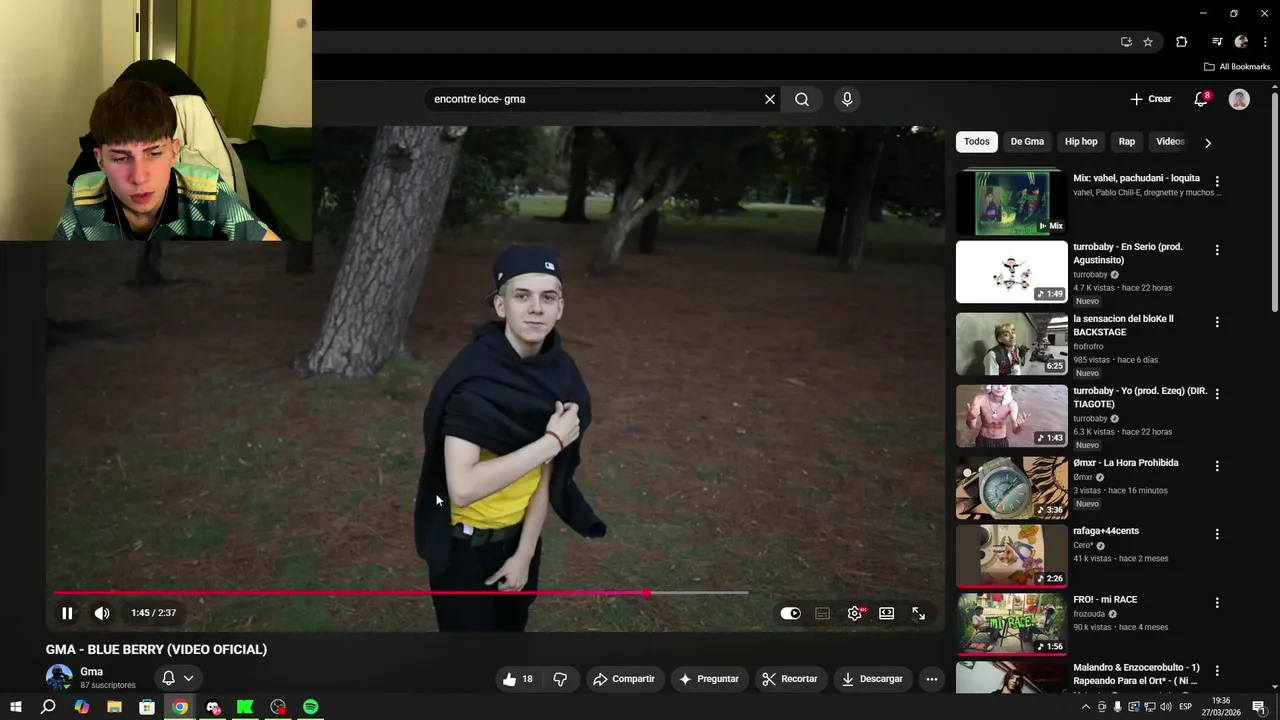Enter full screen mode

(x=918, y=613)
